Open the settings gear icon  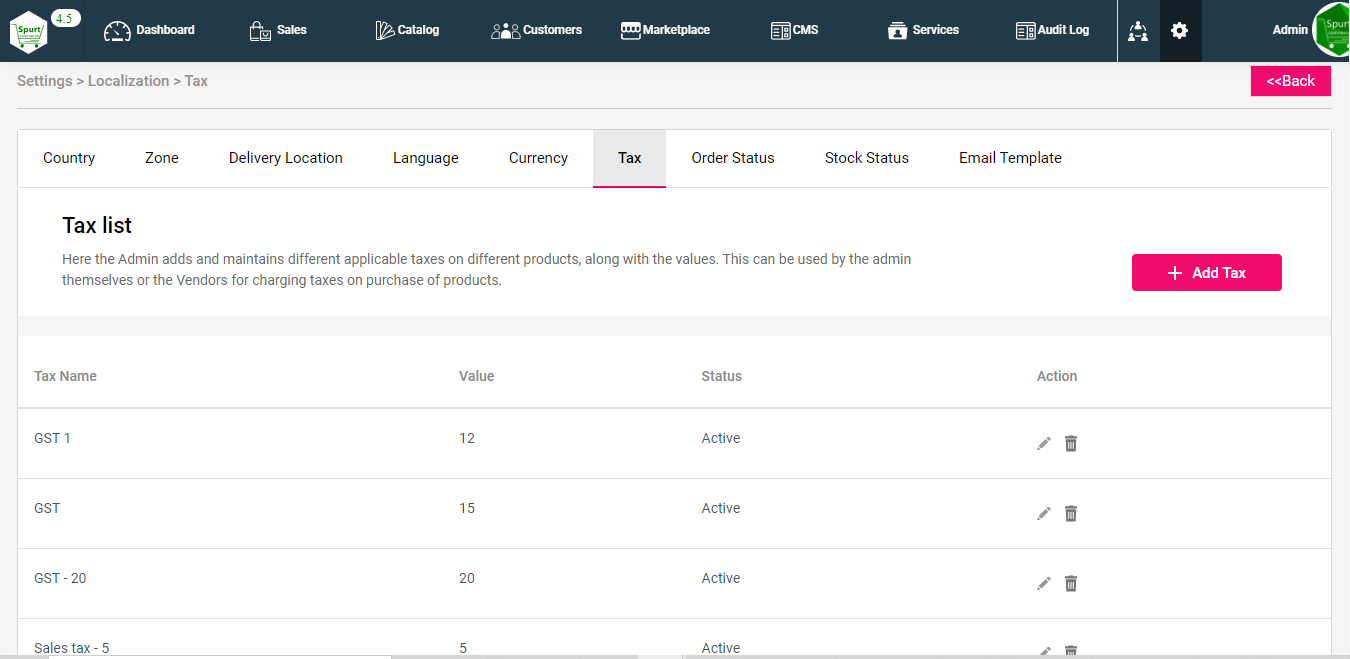click(x=1180, y=31)
